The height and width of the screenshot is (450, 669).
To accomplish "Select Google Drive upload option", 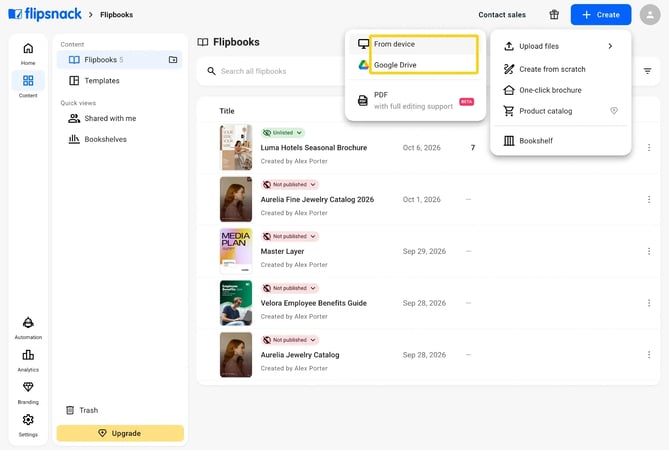I will click(x=415, y=65).
